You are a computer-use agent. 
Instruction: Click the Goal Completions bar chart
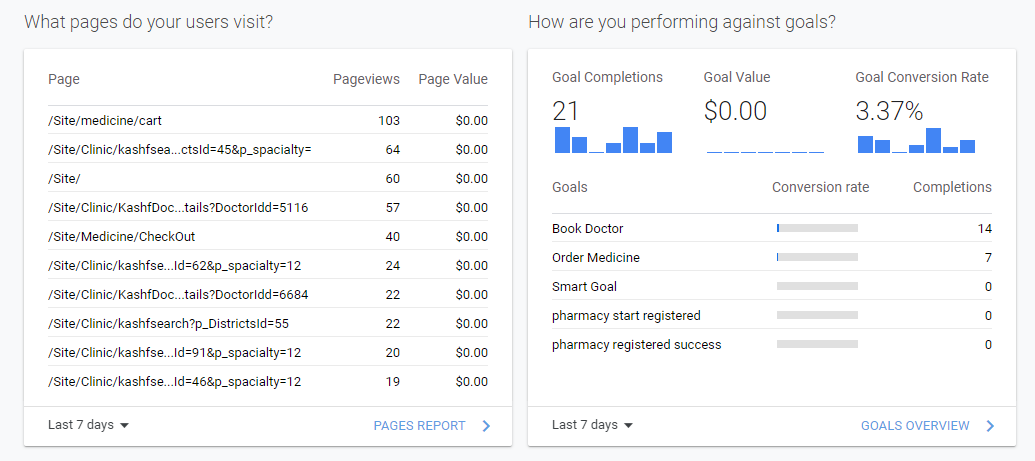(613, 140)
